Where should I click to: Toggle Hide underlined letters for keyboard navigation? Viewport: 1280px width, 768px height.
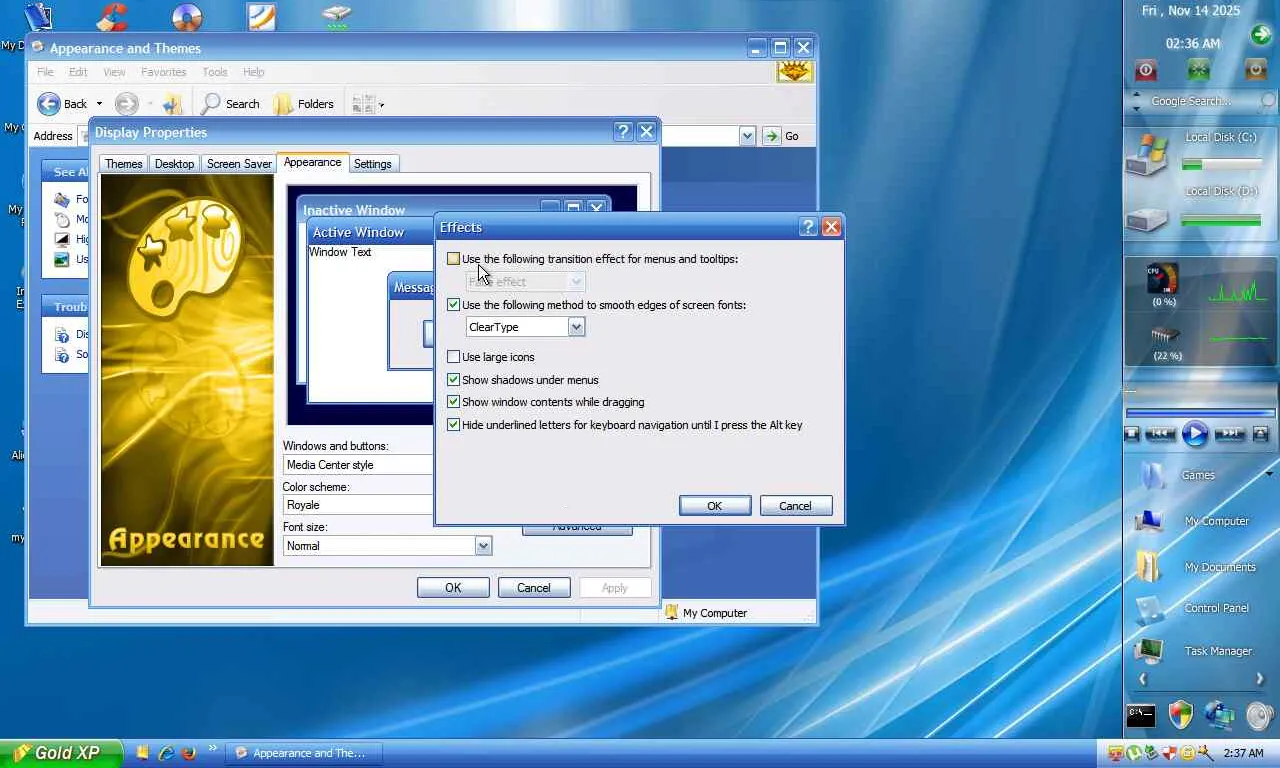[x=453, y=425]
